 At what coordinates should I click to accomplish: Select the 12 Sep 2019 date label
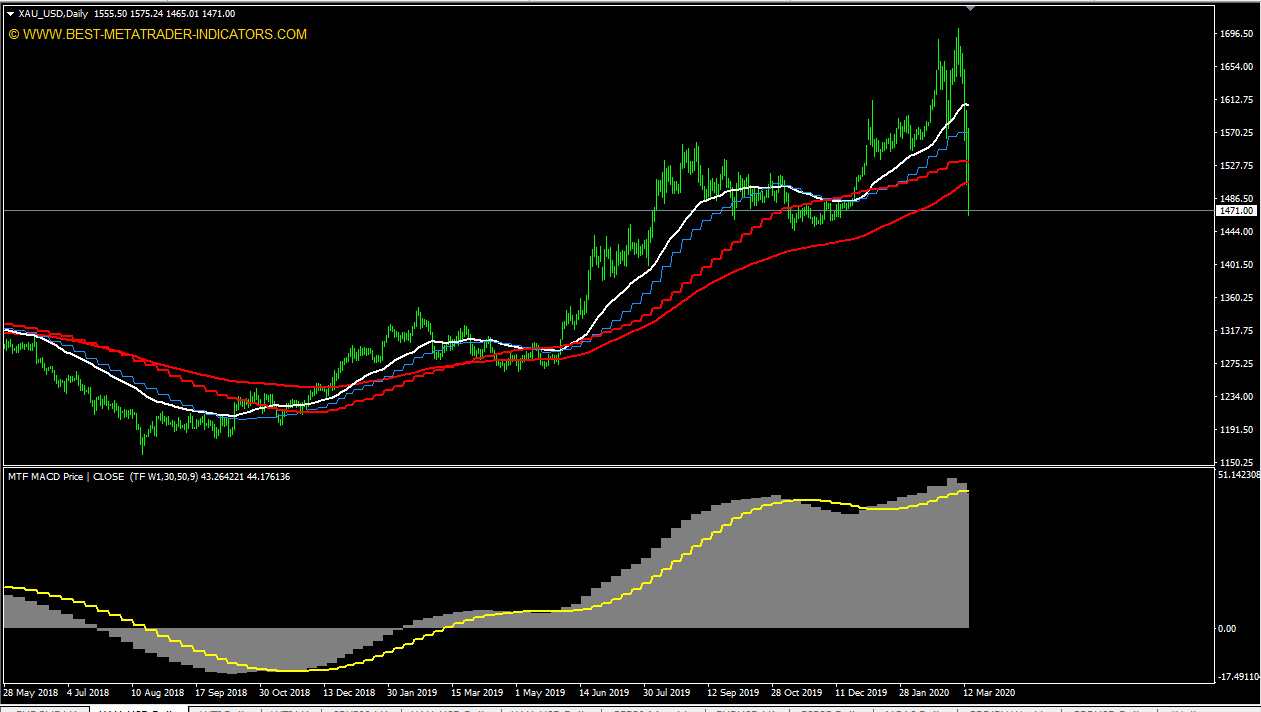pyautogui.click(x=733, y=692)
